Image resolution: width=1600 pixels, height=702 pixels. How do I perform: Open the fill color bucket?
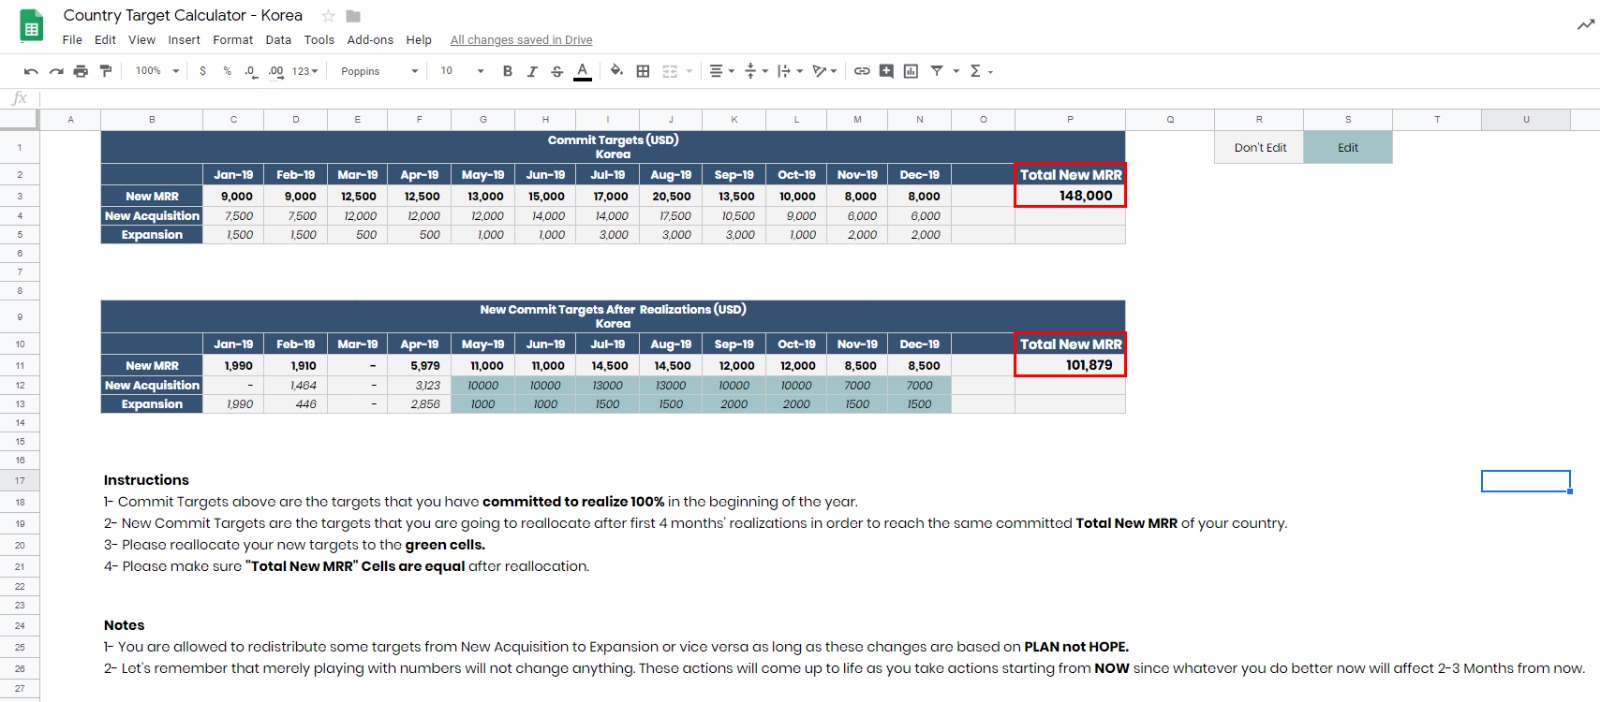616,71
